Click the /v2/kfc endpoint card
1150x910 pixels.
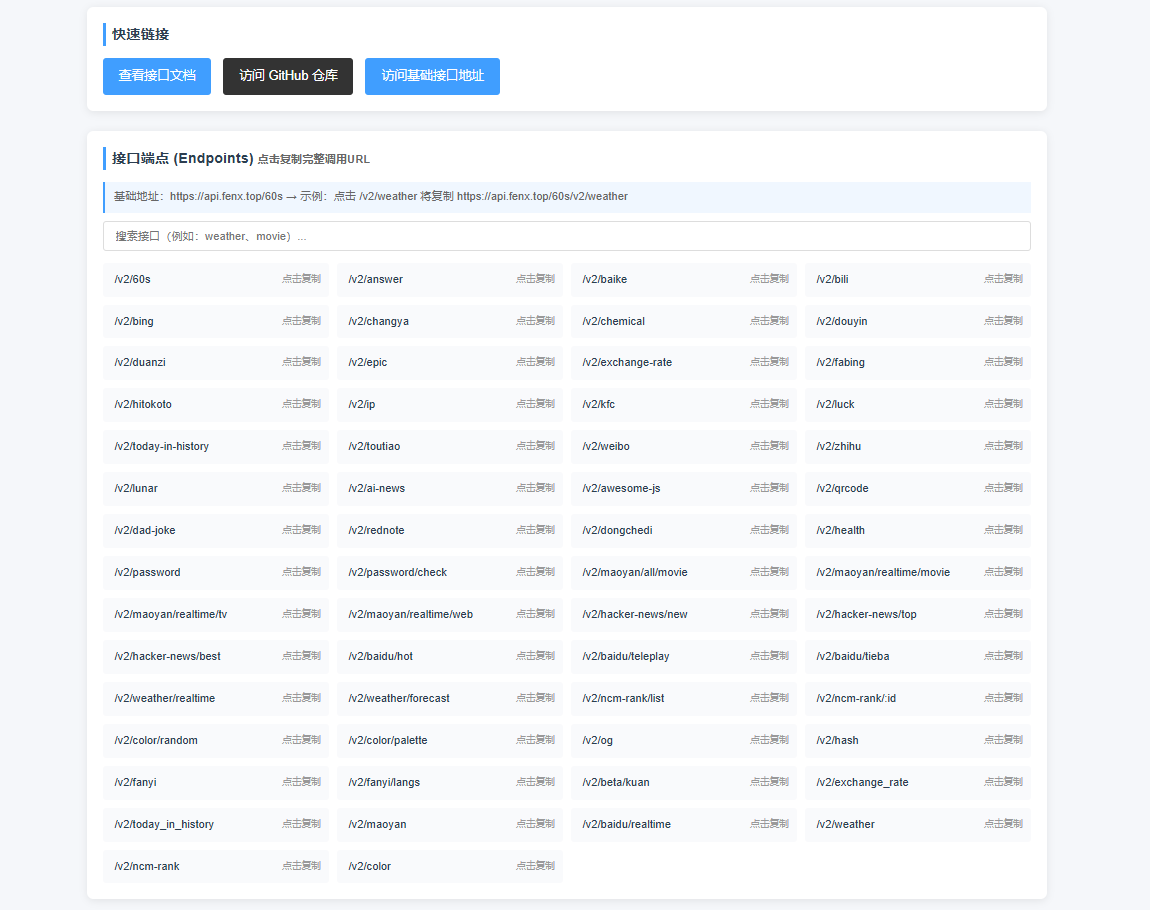coord(683,404)
